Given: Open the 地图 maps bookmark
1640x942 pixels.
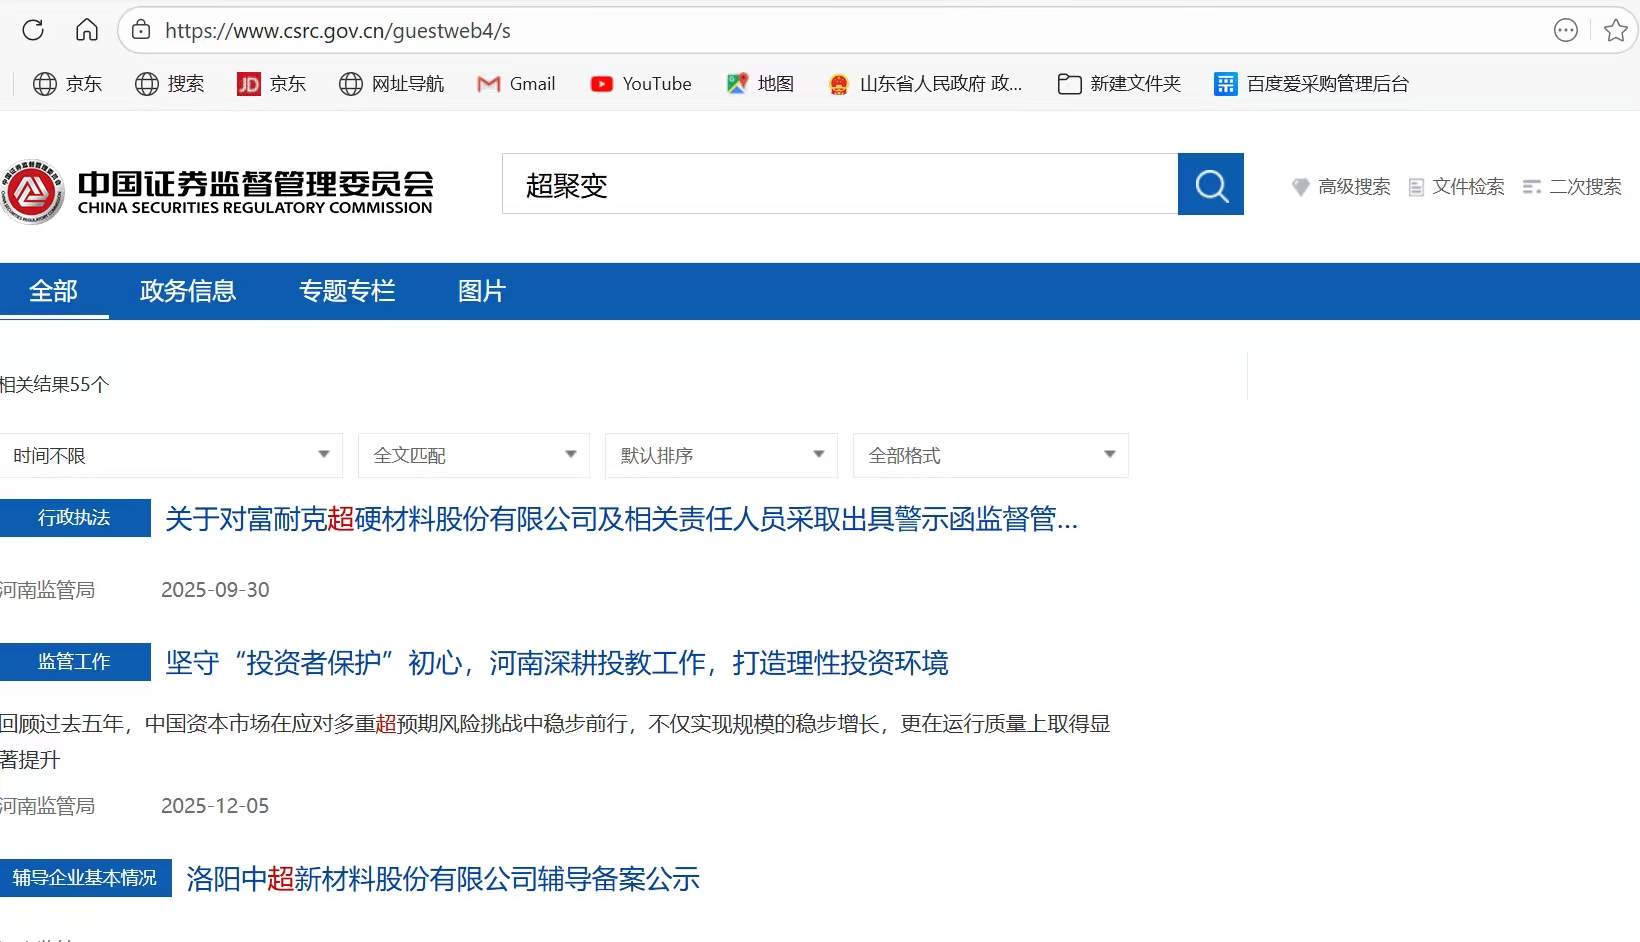Looking at the screenshot, I should [760, 84].
